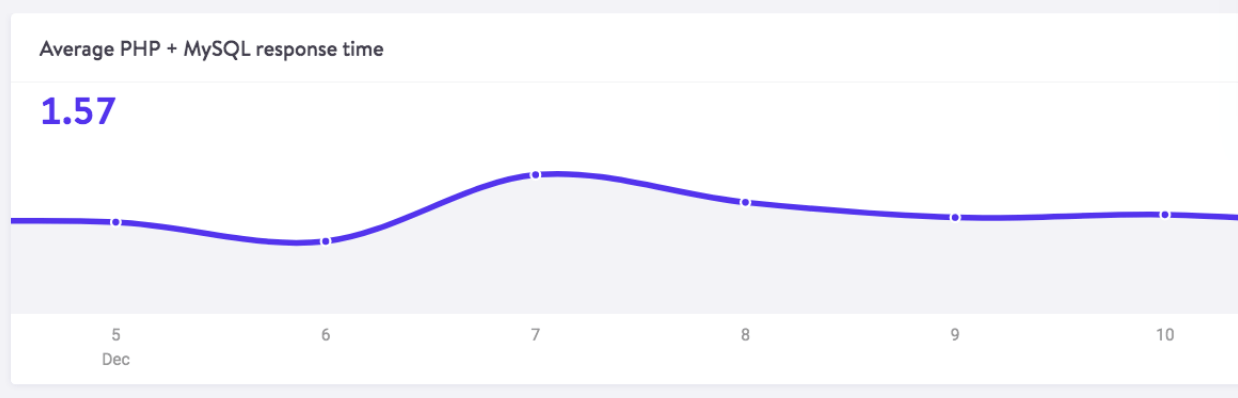
Task: Click the line segment between points 9 and 10
Action: 1060,216
